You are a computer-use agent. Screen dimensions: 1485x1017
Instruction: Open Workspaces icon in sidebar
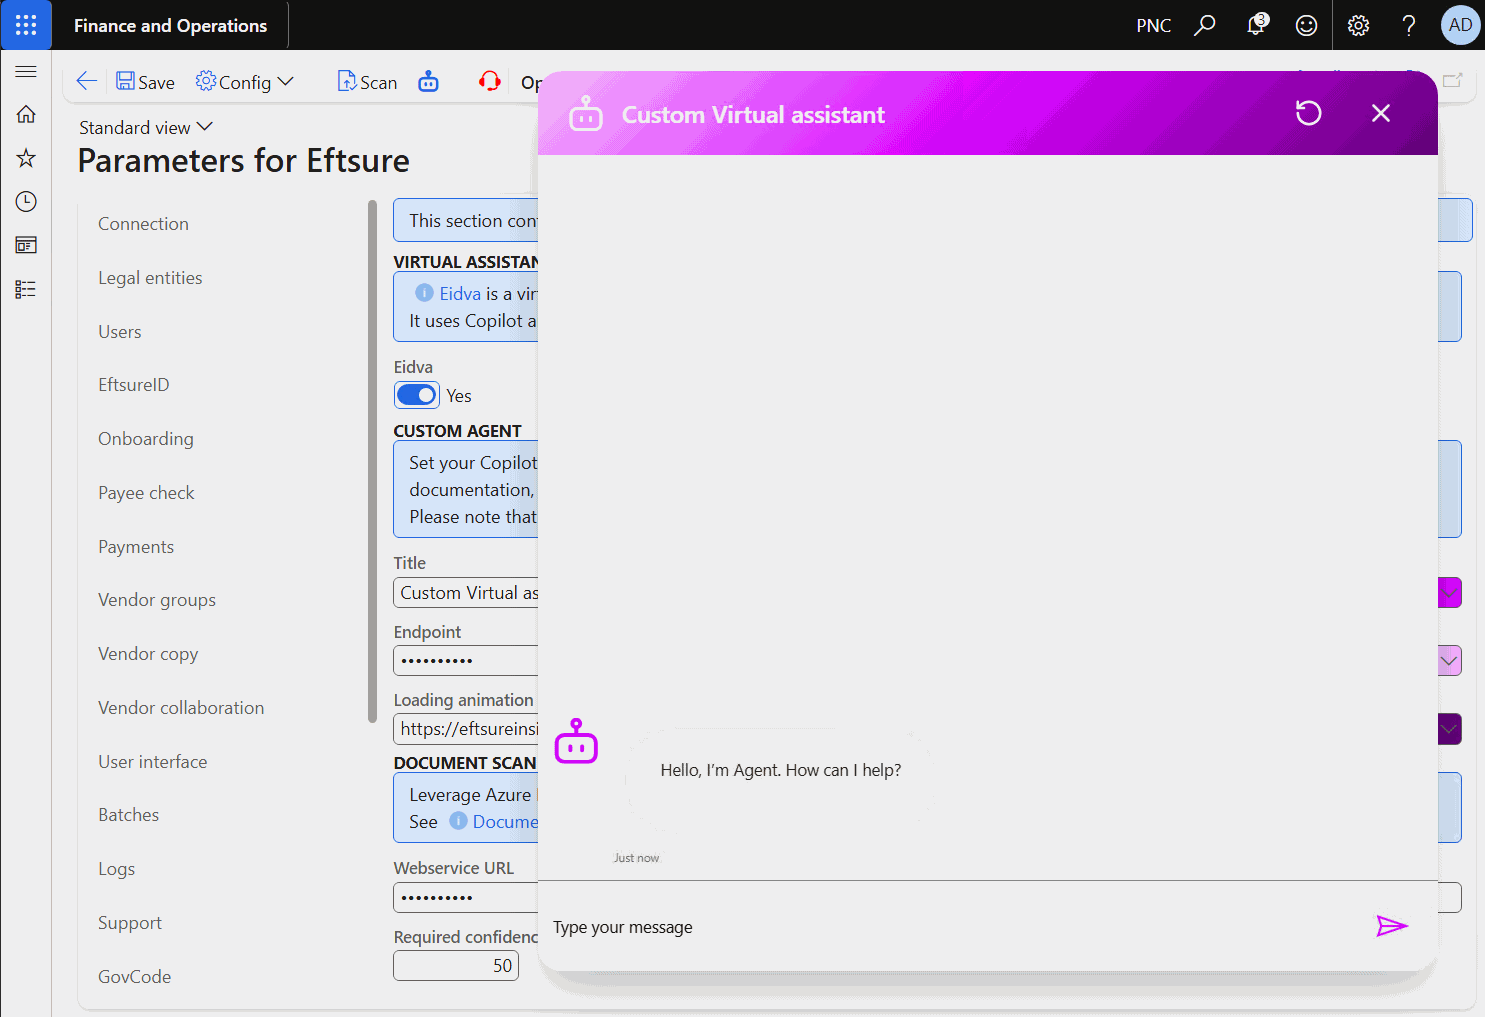click(26, 245)
